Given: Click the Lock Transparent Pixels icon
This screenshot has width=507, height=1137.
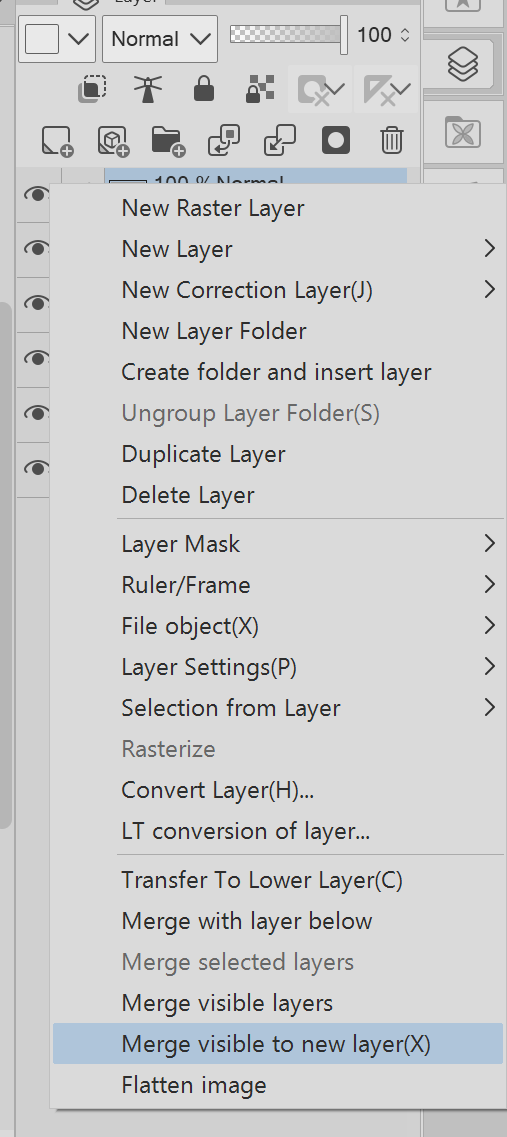Looking at the screenshot, I should [x=259, y=90].
